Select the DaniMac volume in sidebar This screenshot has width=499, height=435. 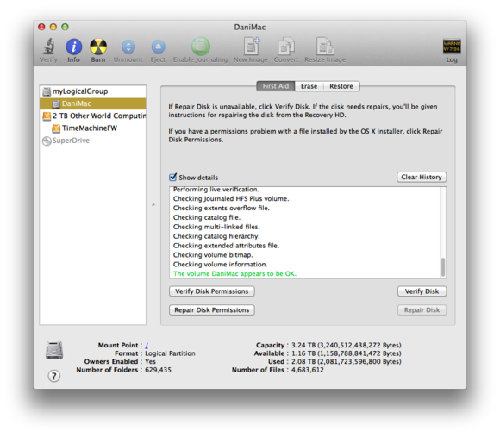(93, 104)
